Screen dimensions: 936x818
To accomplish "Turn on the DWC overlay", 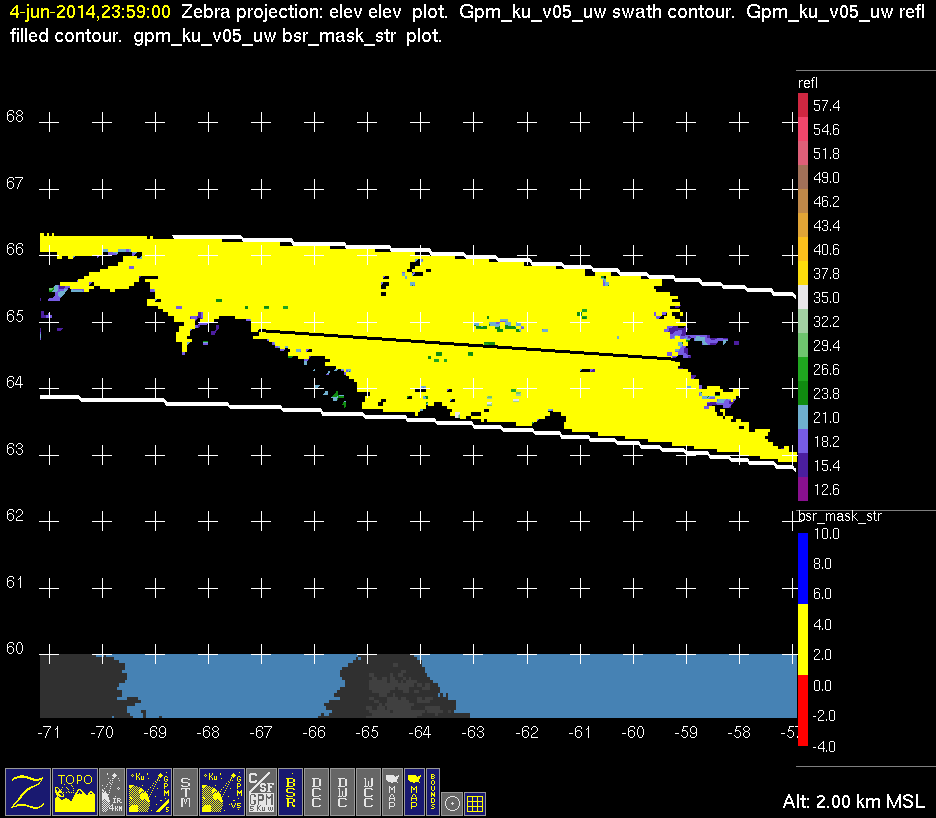I will [x=343, y=790].
